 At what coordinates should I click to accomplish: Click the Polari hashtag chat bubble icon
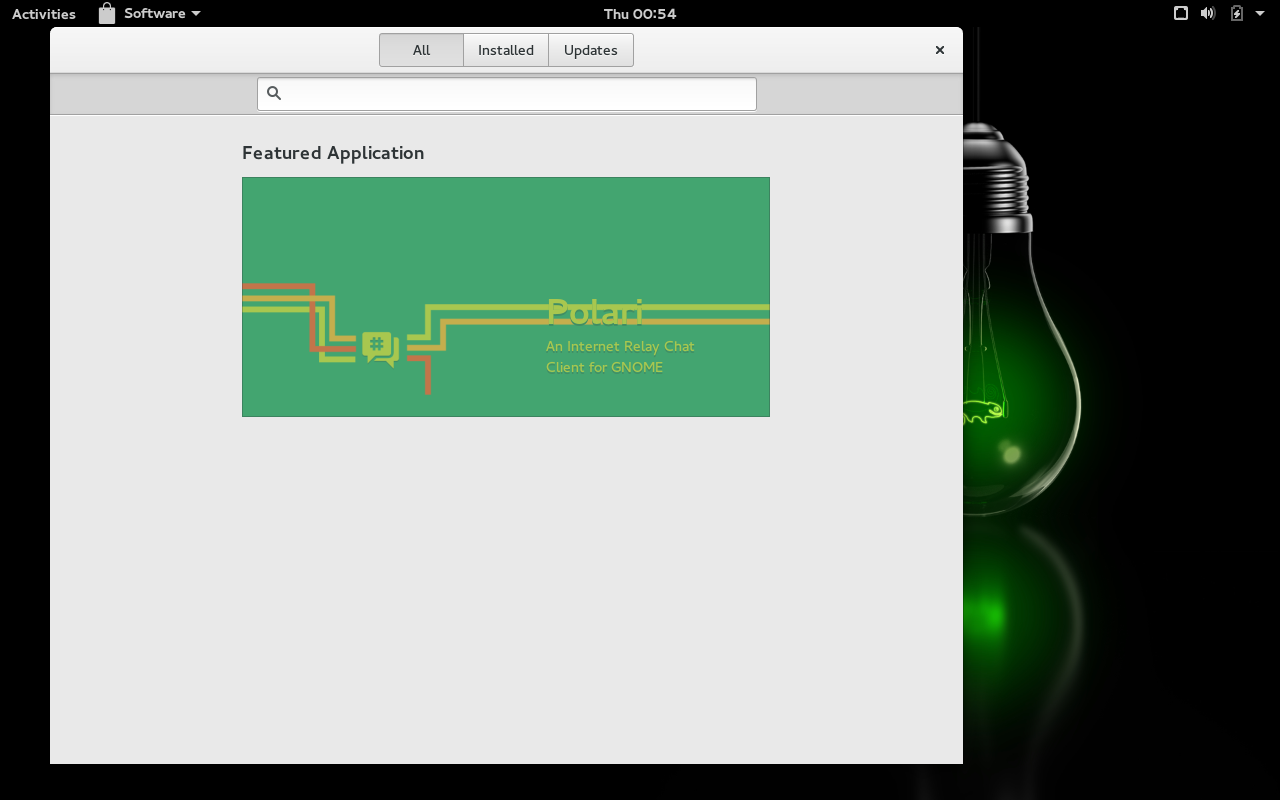[380, 349]
